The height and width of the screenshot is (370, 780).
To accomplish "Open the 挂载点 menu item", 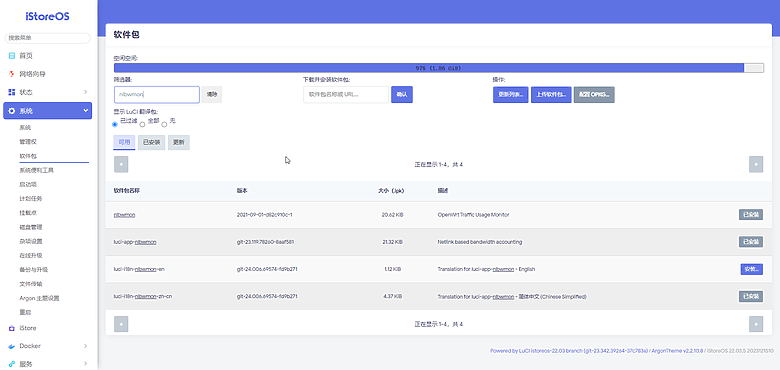I will click(28, 213).
